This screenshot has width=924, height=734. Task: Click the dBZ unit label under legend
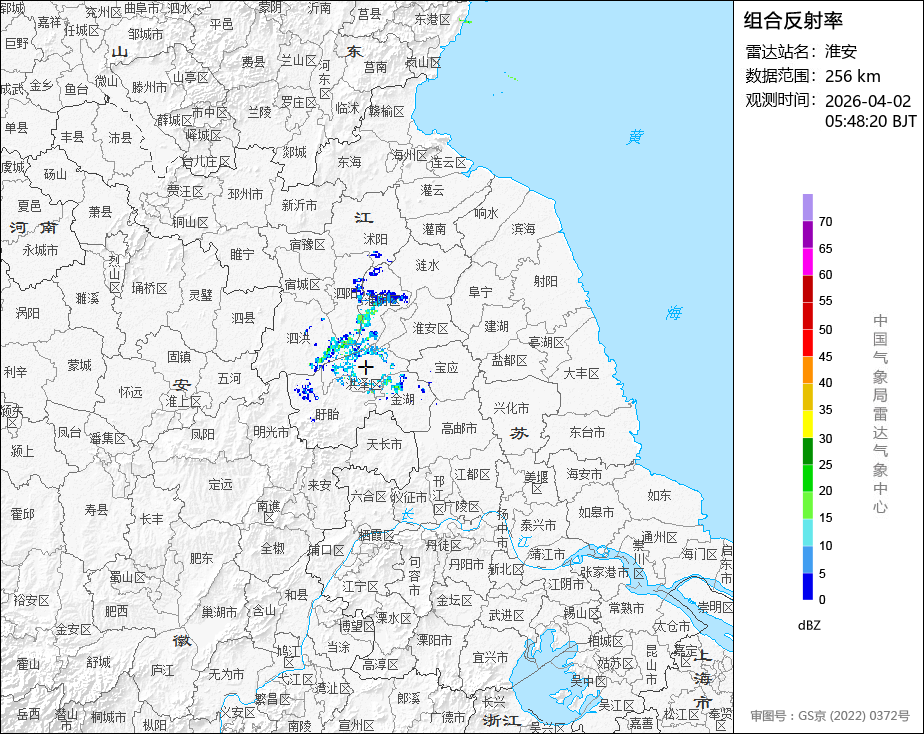click(809, 625)
